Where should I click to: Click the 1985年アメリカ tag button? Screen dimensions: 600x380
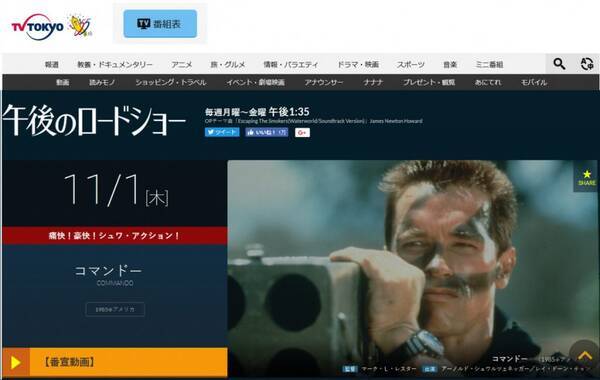(x=115, y=309)
